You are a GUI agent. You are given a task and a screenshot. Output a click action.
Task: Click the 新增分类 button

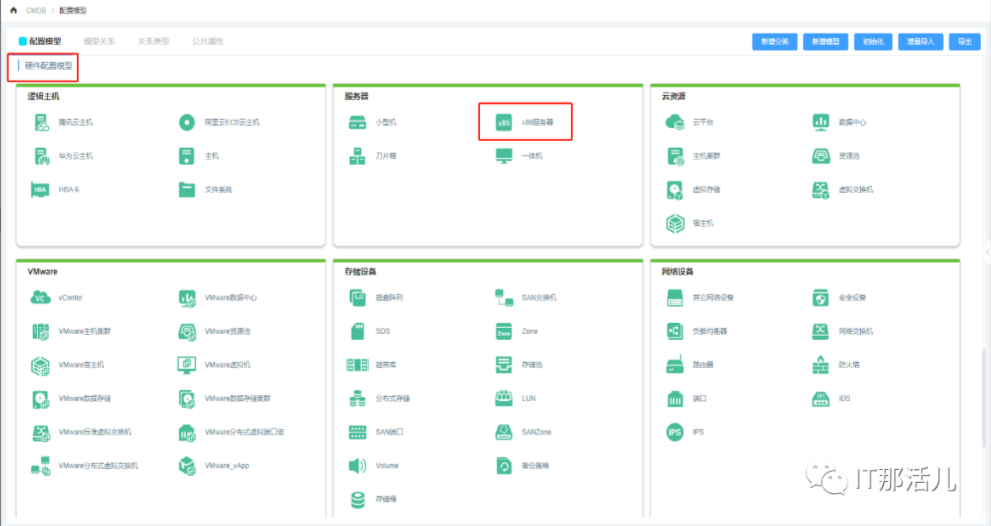click(x=775, y=42)
